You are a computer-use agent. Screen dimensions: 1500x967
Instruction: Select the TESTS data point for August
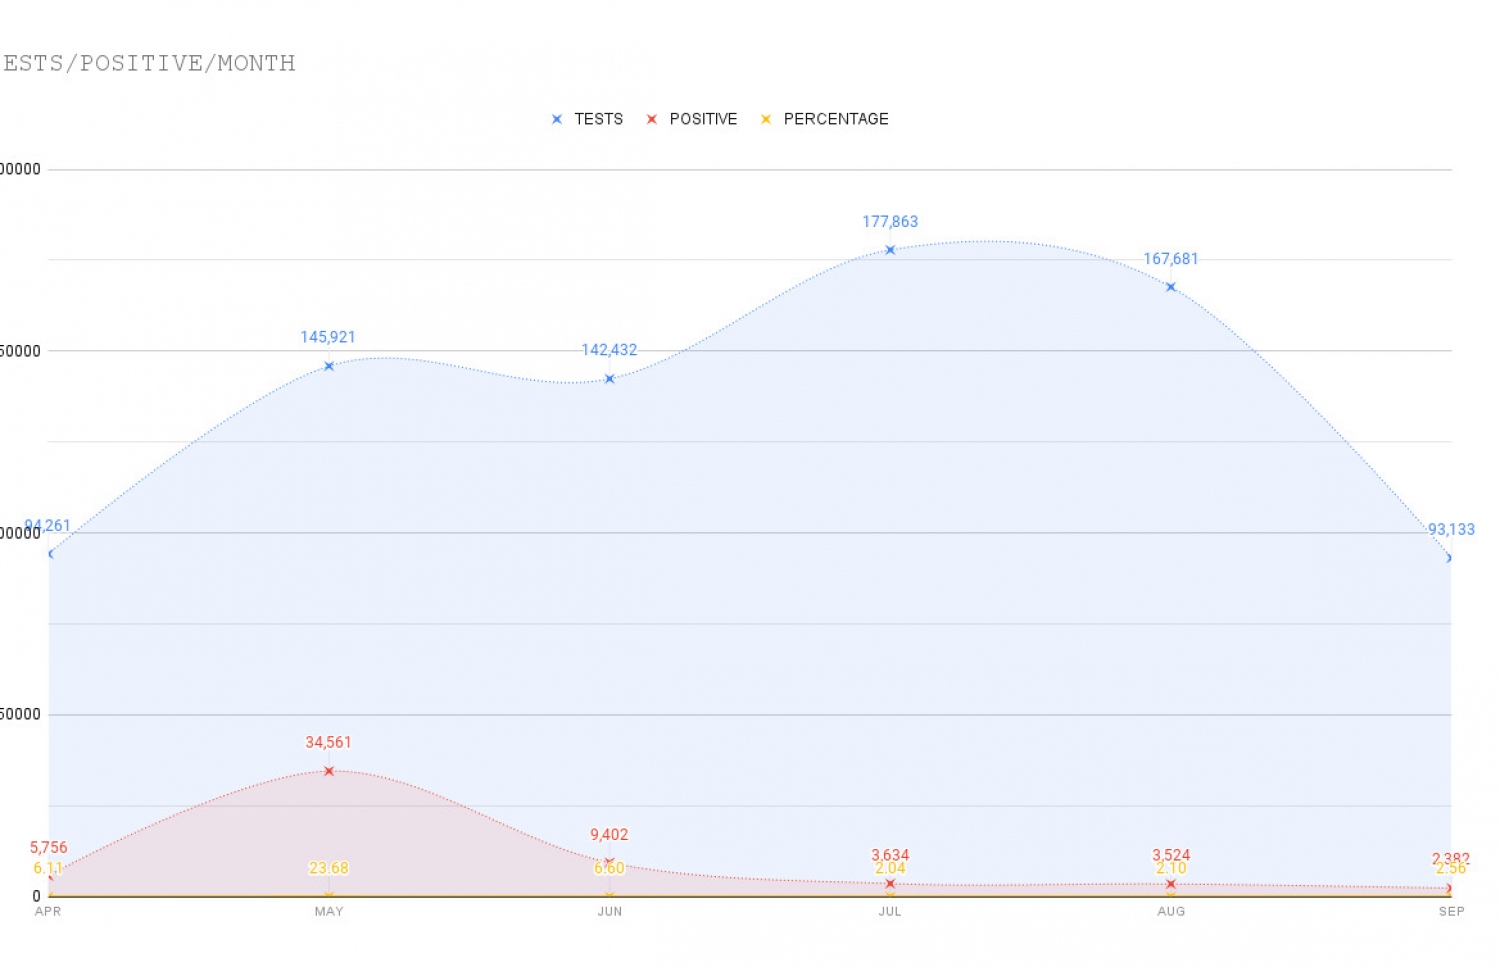[x=1171, y=287]
